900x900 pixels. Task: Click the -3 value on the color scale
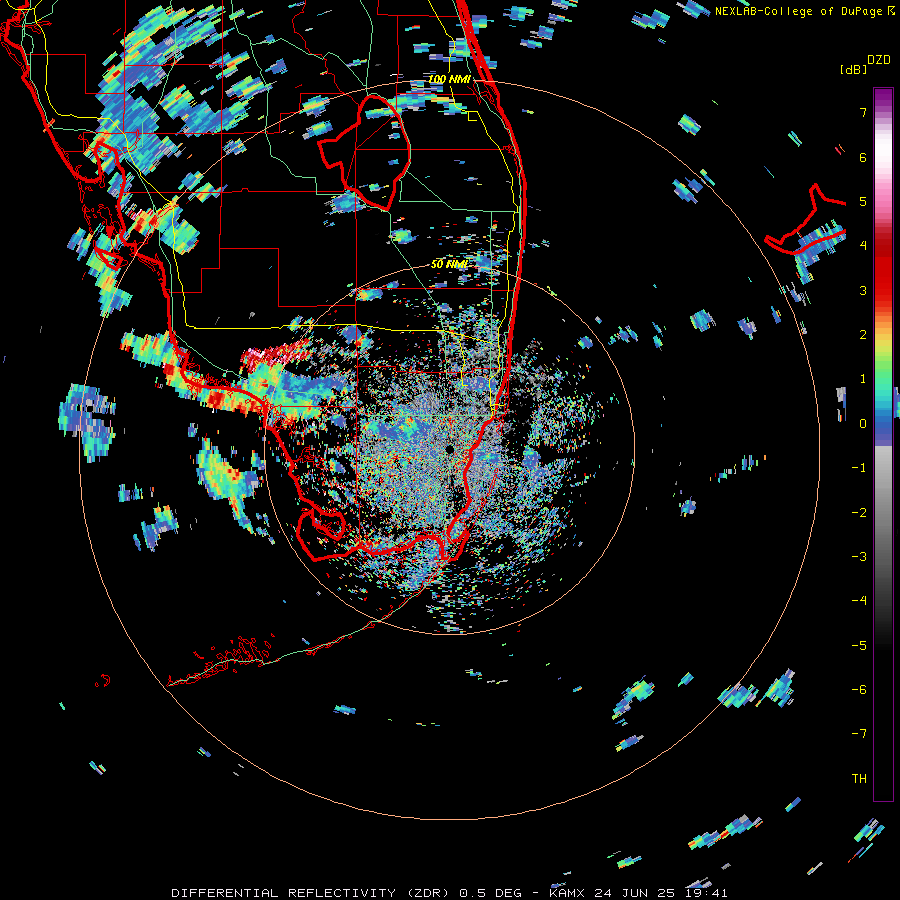[859, 557]
